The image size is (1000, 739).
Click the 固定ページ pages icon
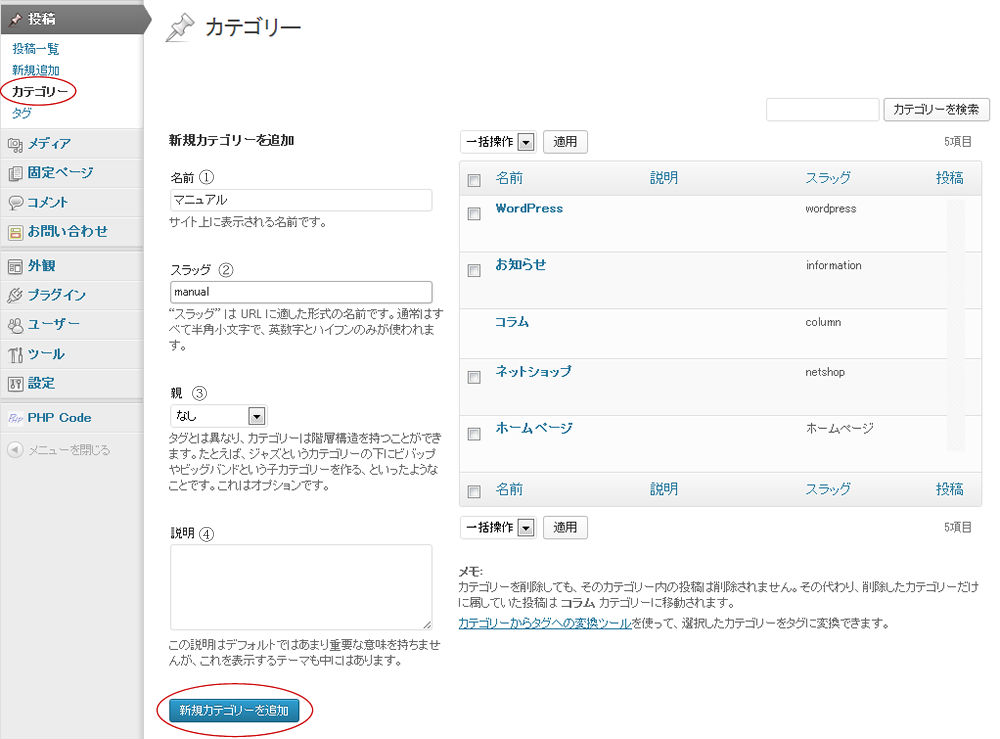click(15, 173)
